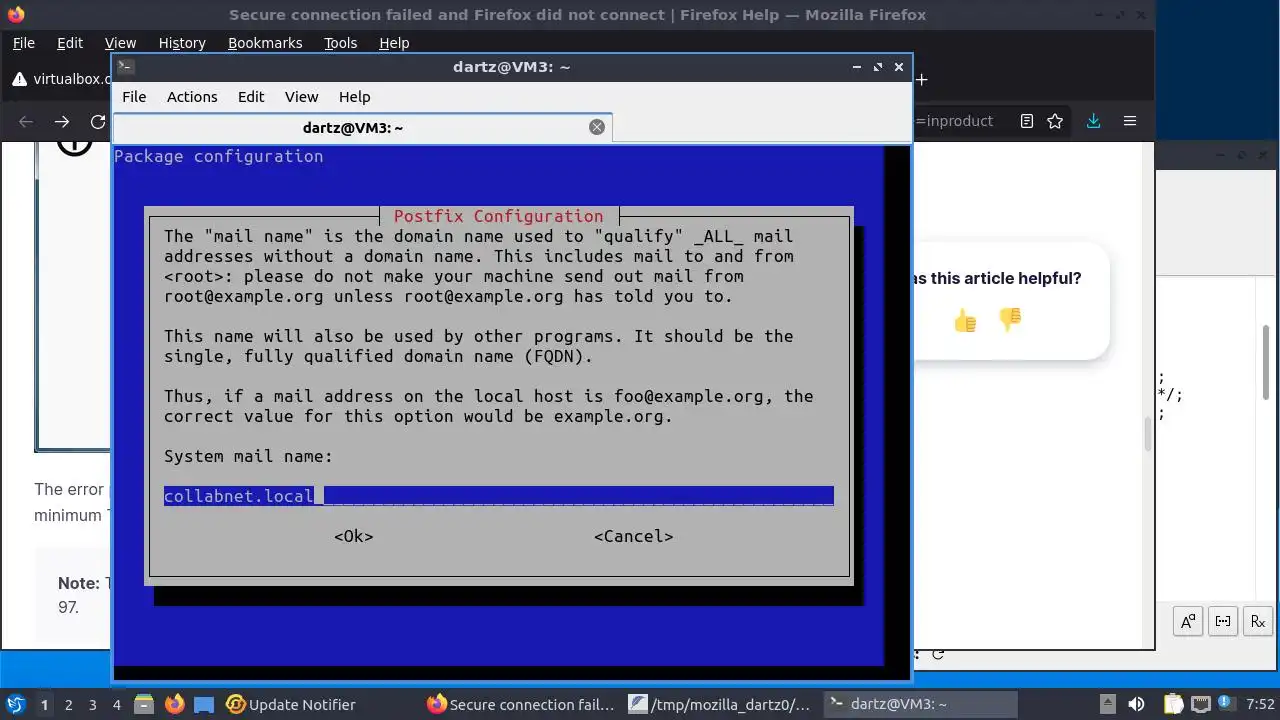Open terminal View menu

tap(301, 97)
